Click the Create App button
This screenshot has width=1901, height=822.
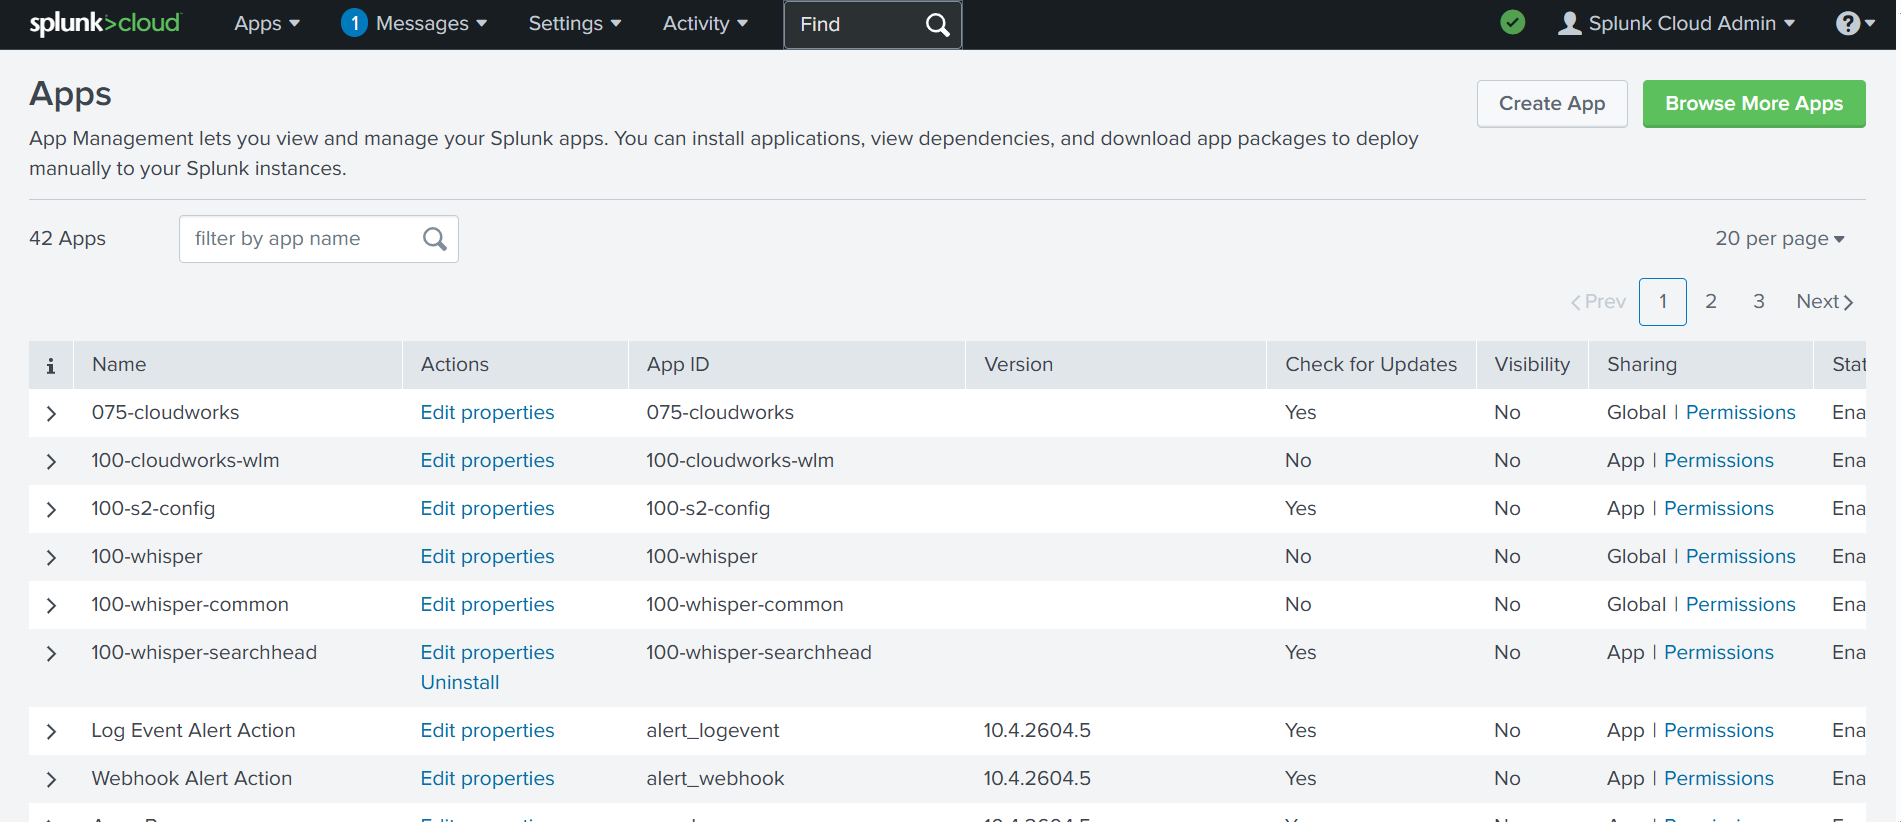(1552, 103)
